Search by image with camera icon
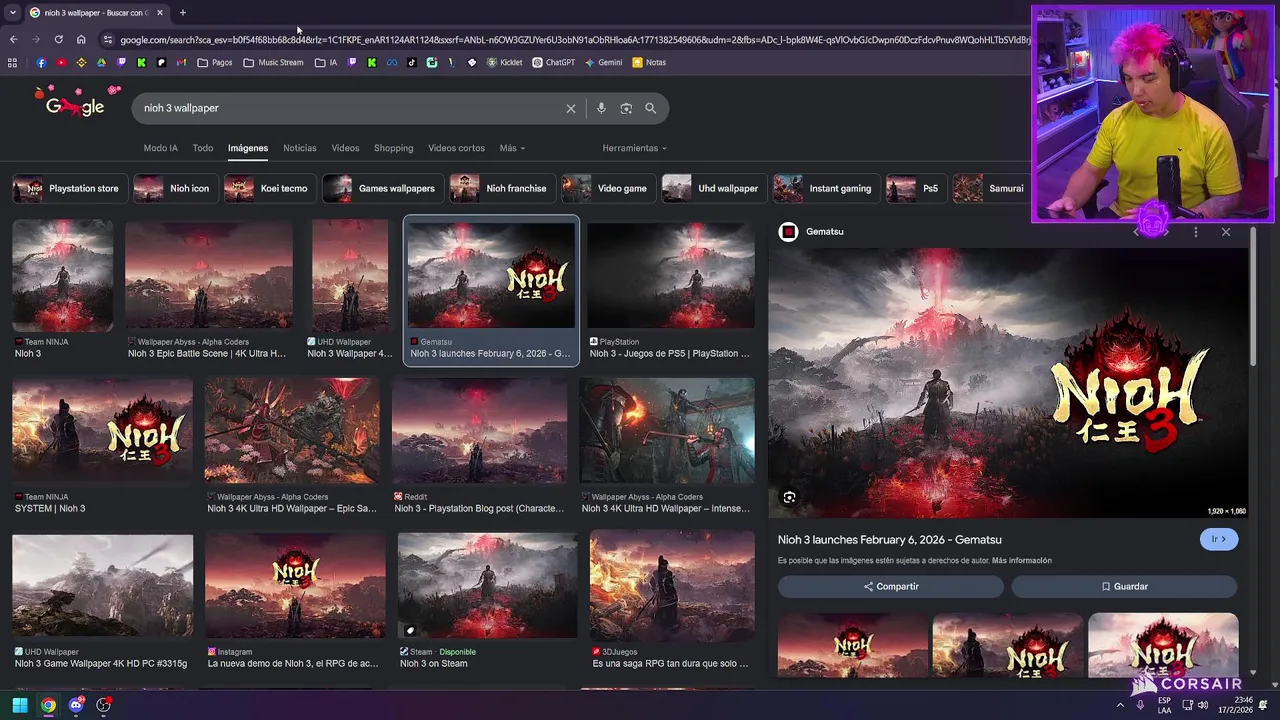This screenshot has height=720, width=1280. [x=626, y=108]
